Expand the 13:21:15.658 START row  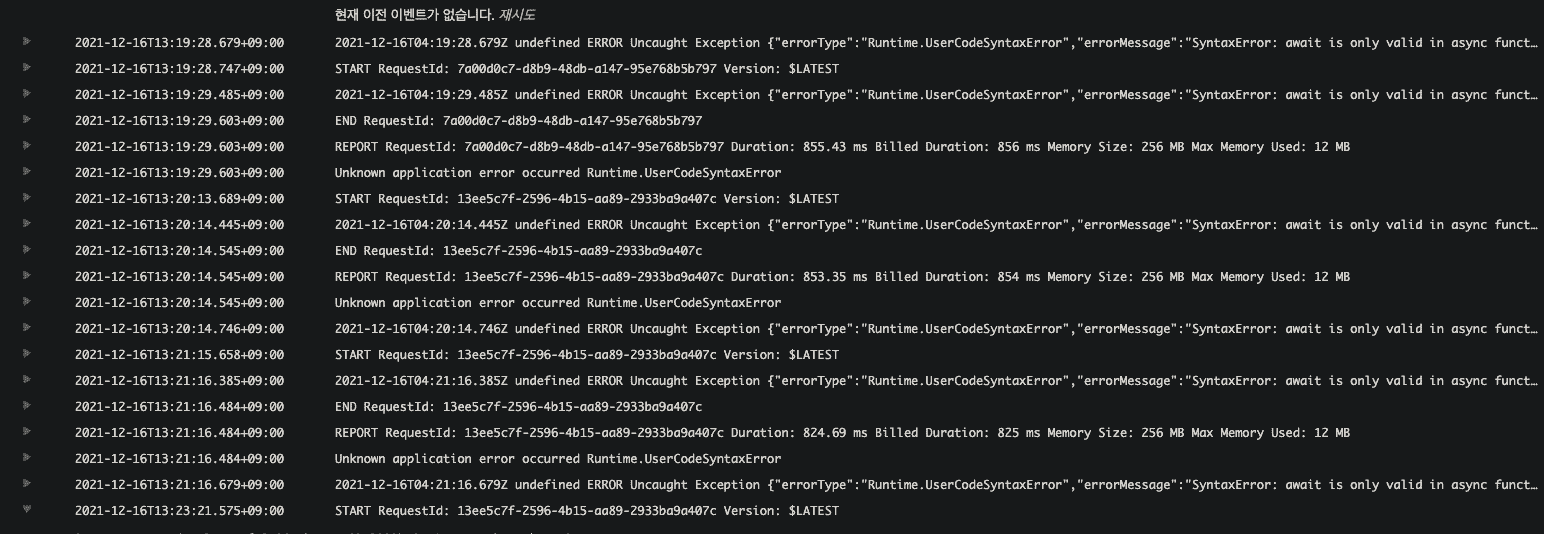click(x=26, y=354)
